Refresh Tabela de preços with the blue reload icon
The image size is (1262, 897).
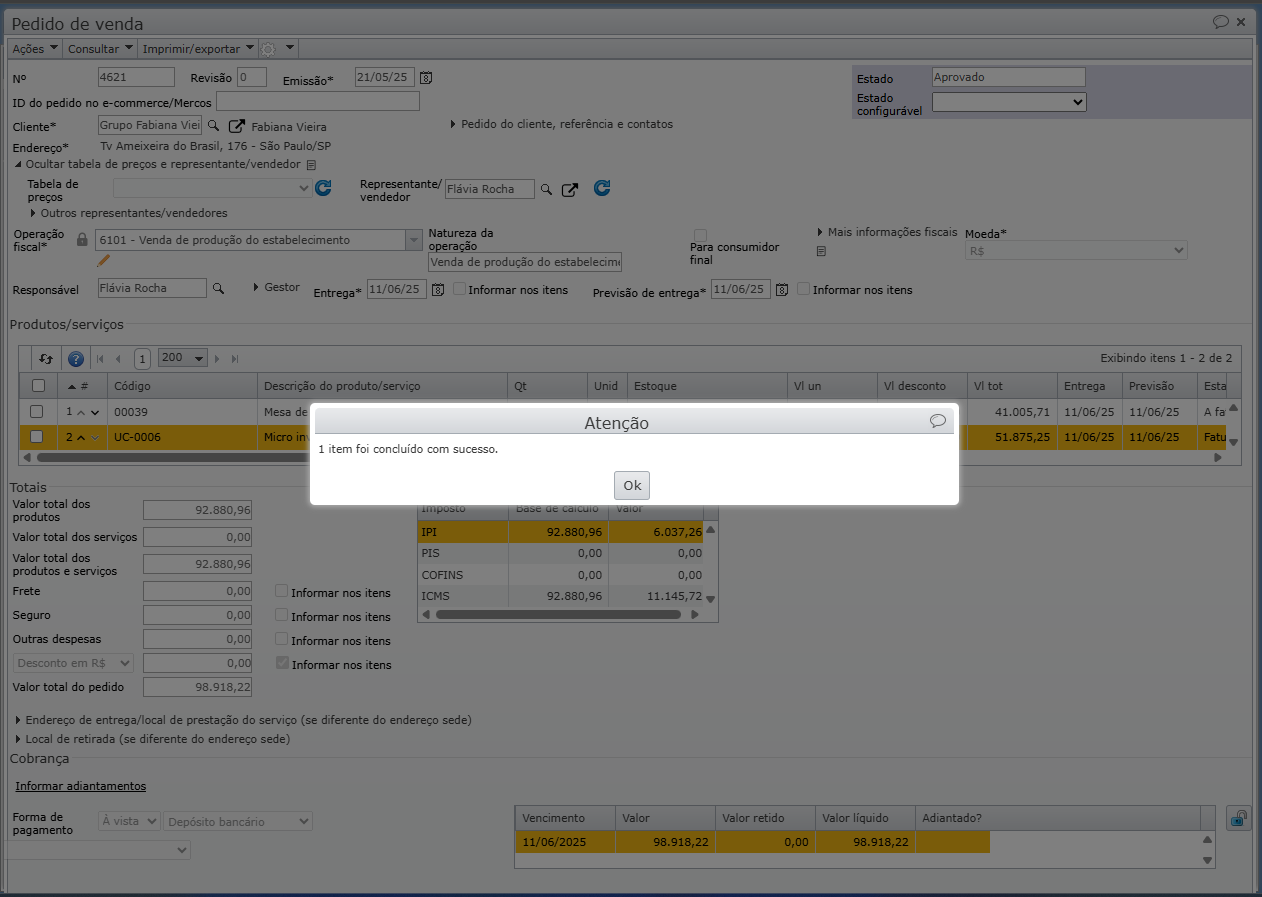click(323, 188)
